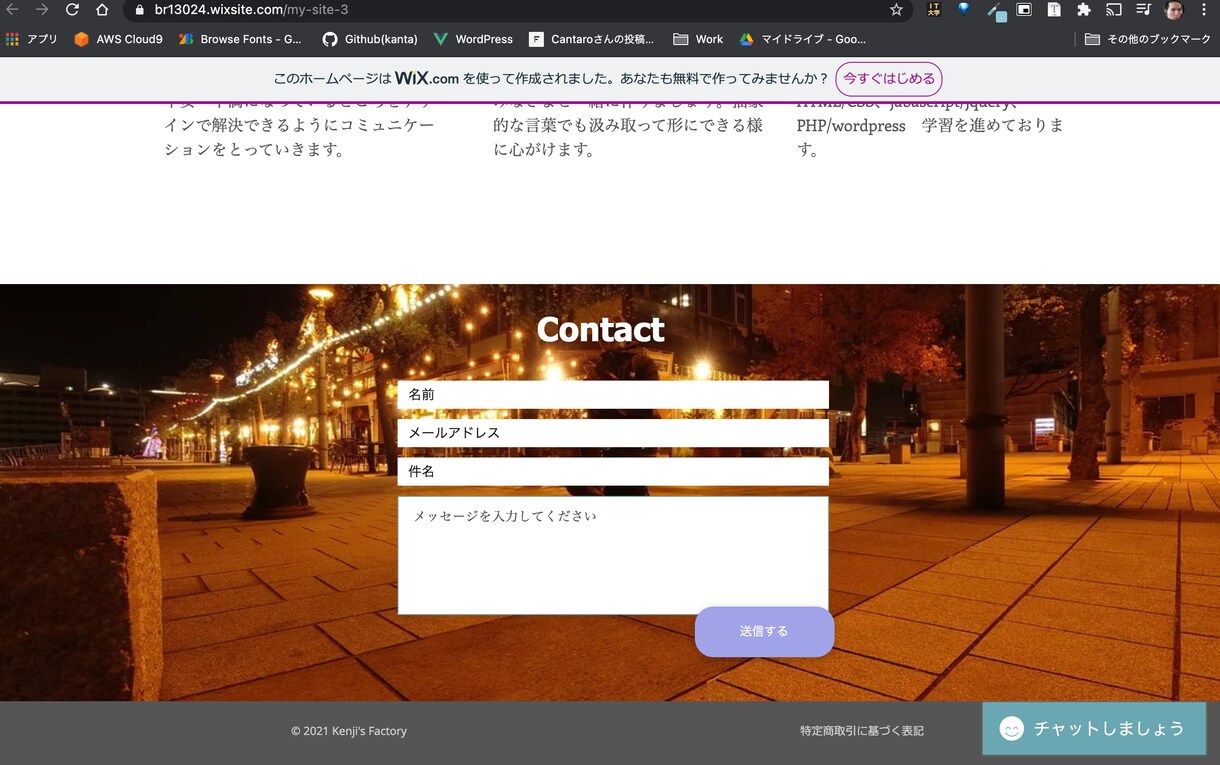
Task: Open the browser home page icon
Action: pyautogui.click(x=102, y=10)
